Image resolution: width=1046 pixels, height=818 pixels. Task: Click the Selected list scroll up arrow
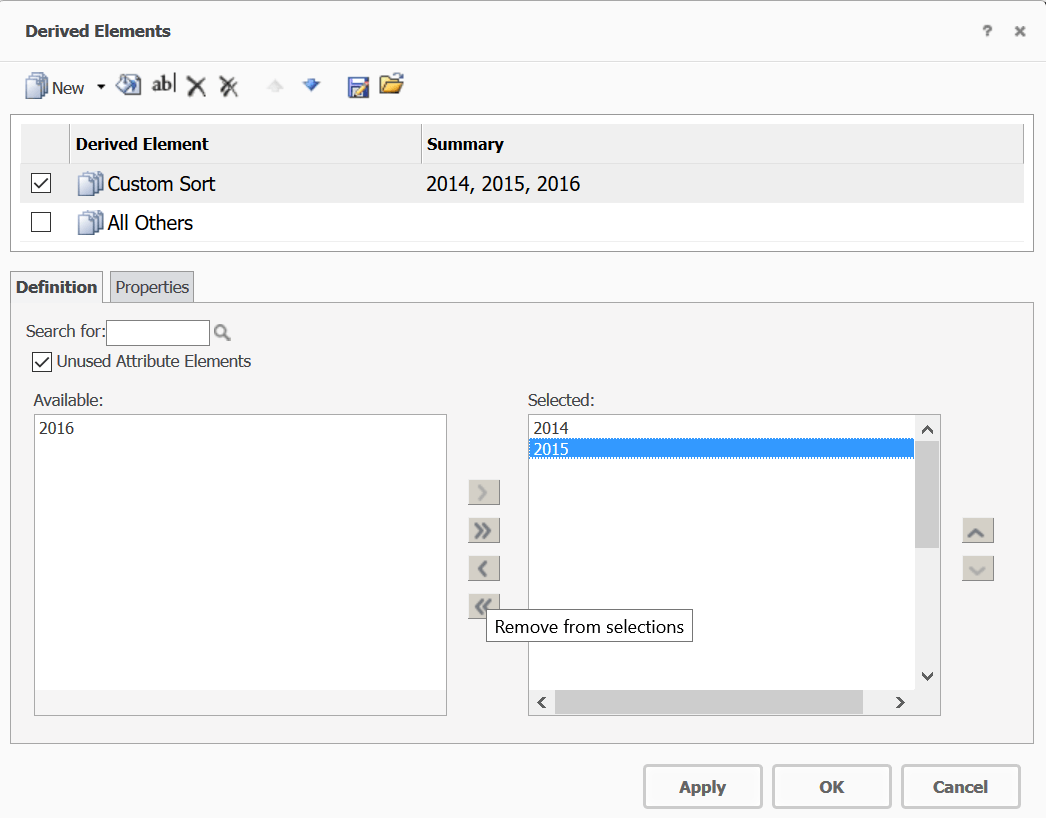(927, 429)
